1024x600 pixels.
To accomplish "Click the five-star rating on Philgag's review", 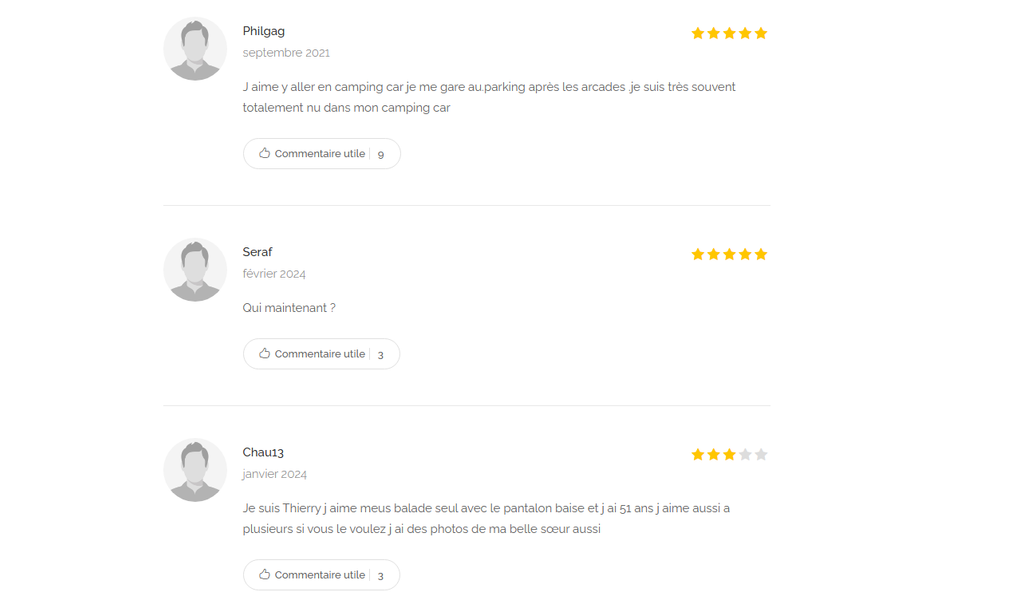I will tap(729, 33).
